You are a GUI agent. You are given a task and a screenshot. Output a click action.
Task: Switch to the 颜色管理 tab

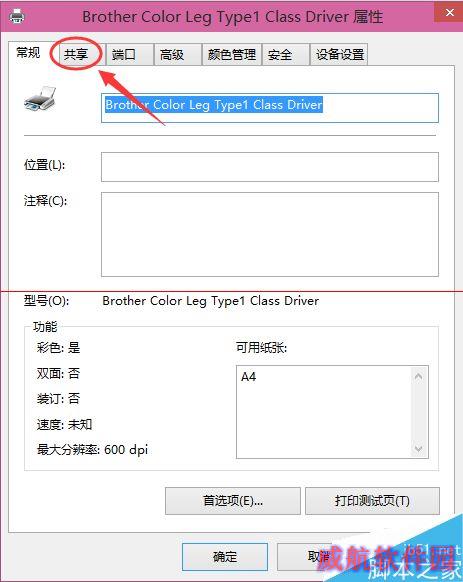coord(232,55)
